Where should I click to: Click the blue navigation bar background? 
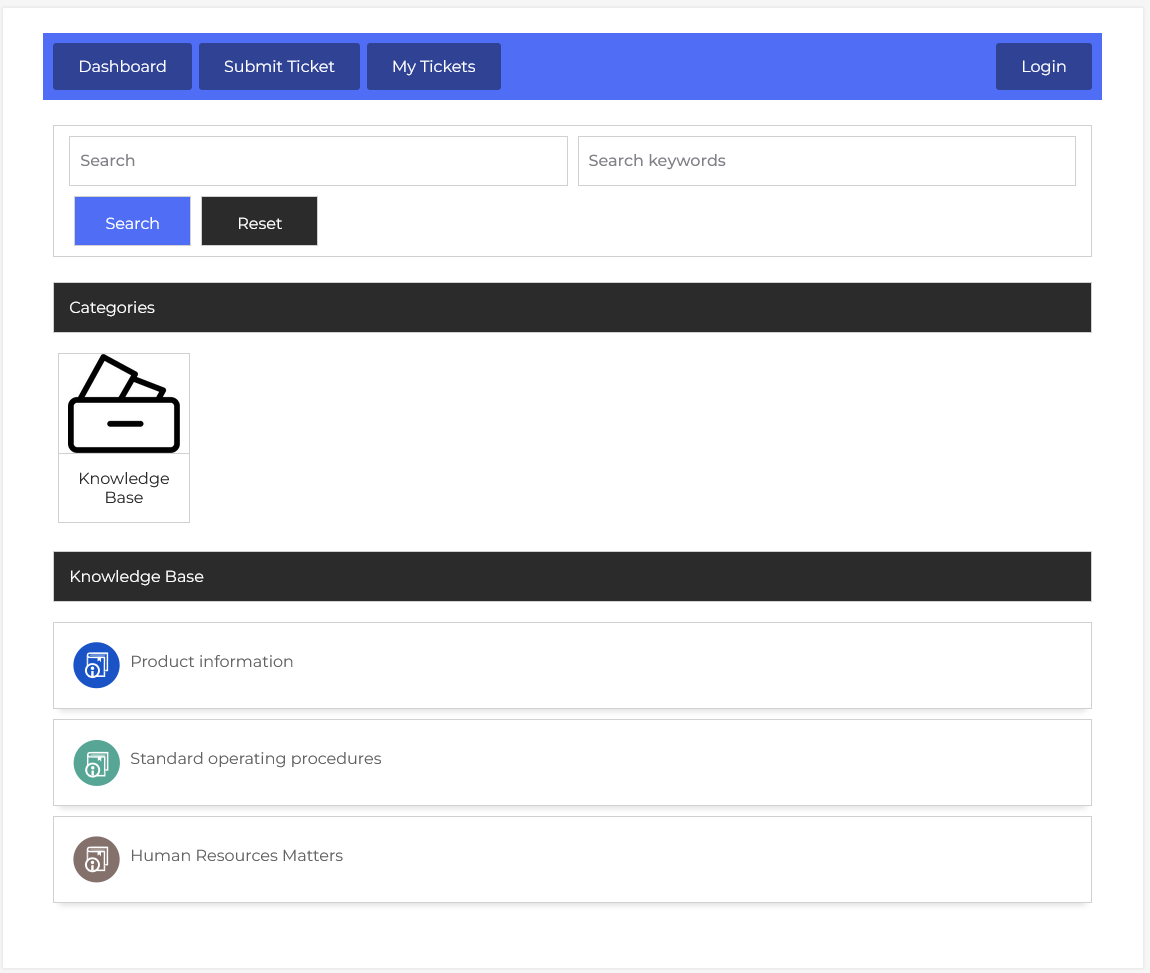(x=748, y=67)
